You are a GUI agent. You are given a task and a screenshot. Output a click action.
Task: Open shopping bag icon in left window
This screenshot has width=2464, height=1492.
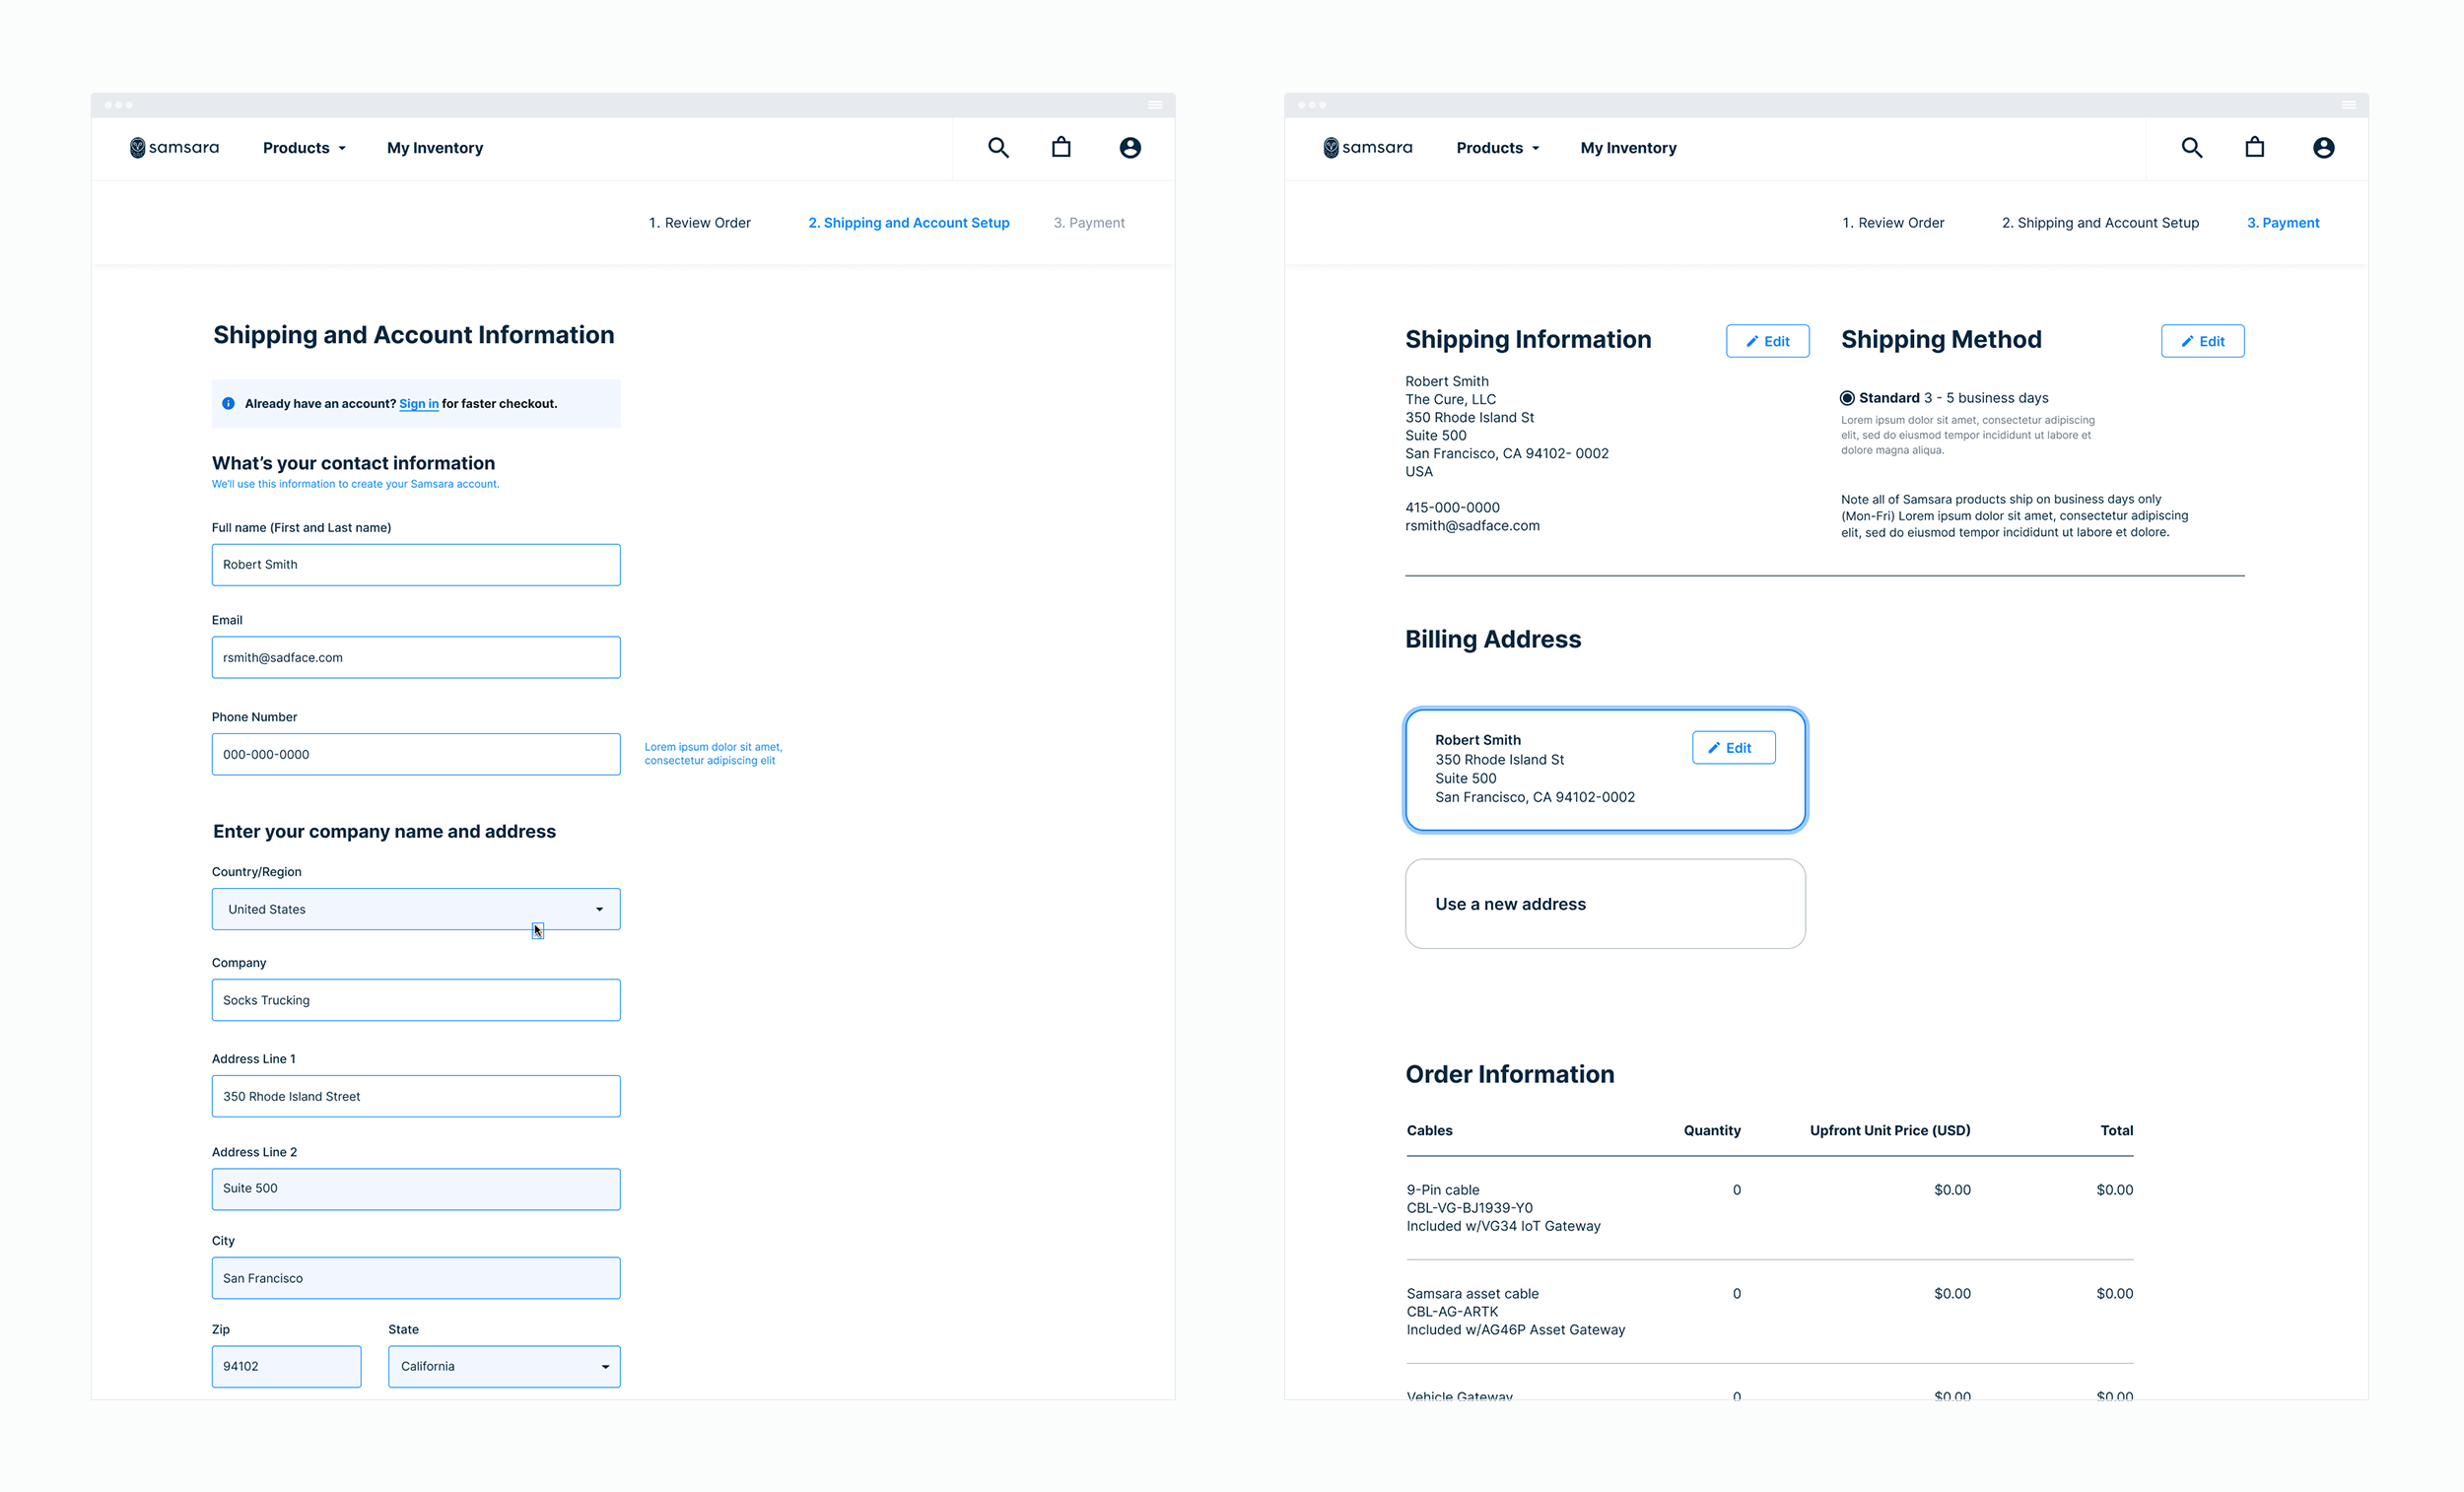pos(1061,148)
